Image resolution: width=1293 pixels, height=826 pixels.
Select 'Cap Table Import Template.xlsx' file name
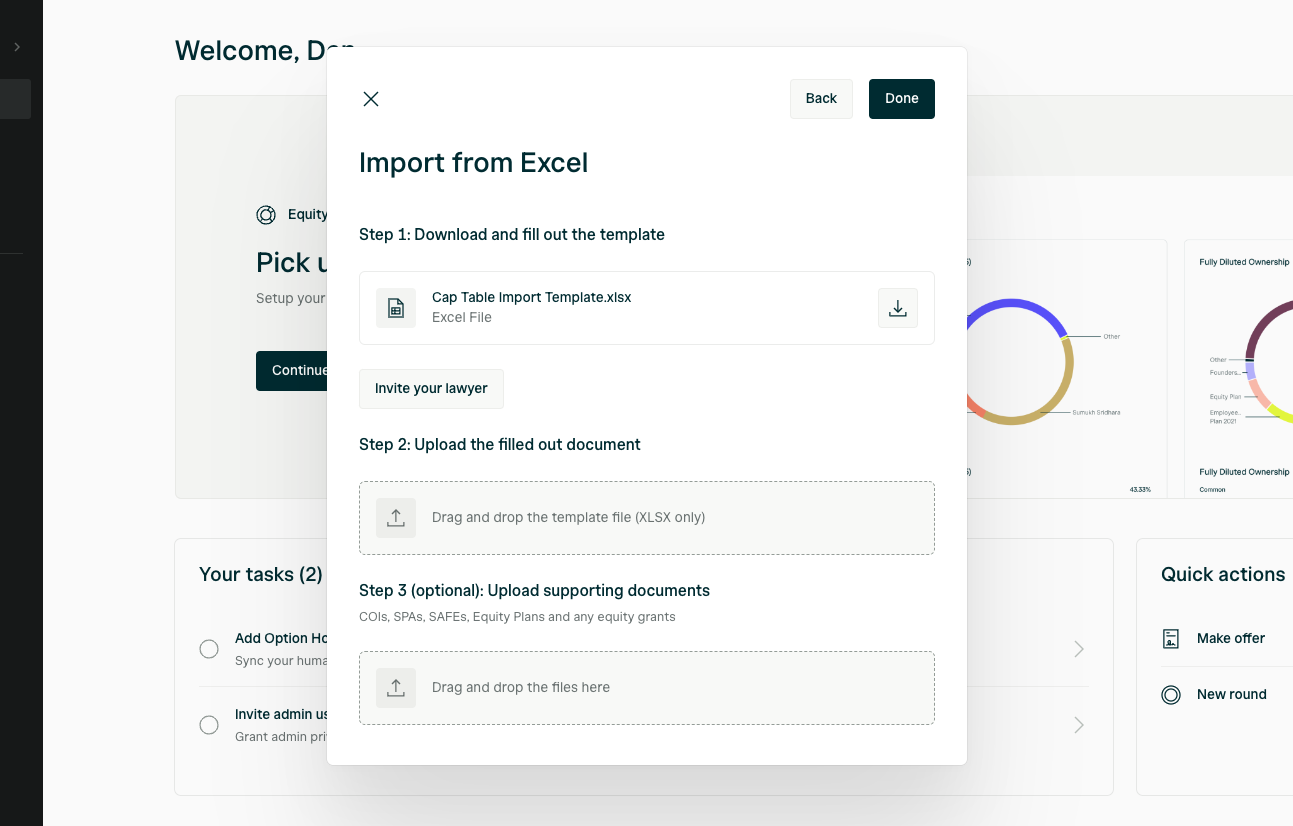click(x=531, y=297)
